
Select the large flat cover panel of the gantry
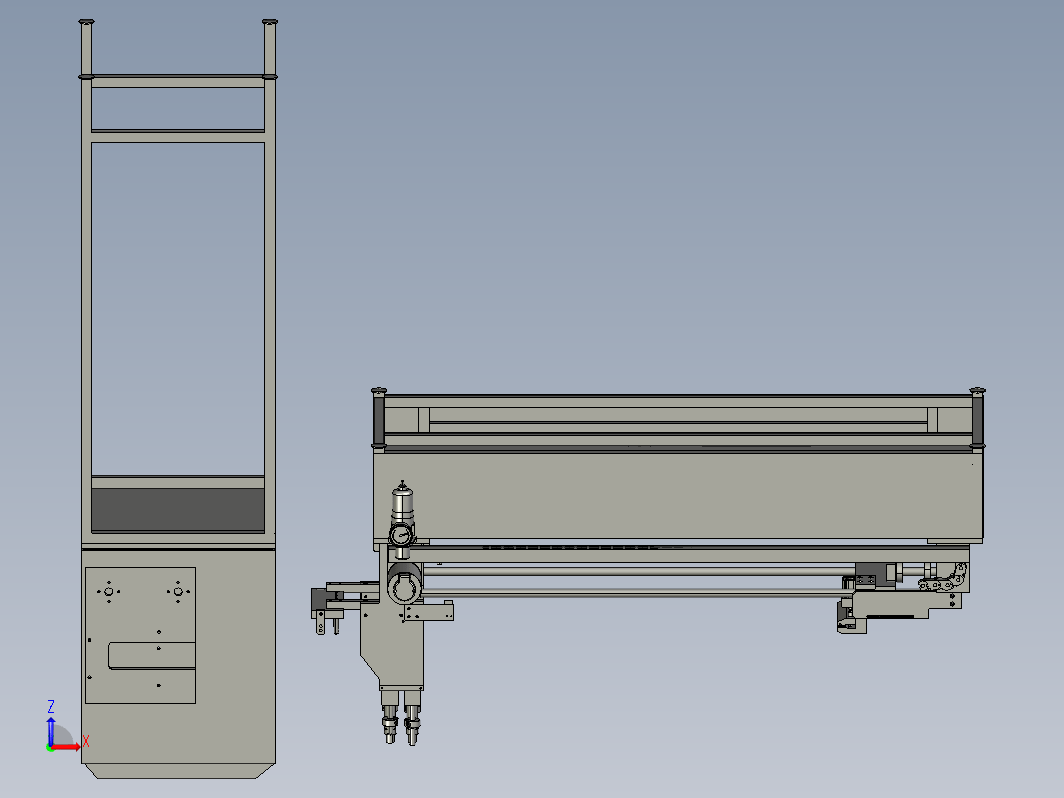point(678,496)
